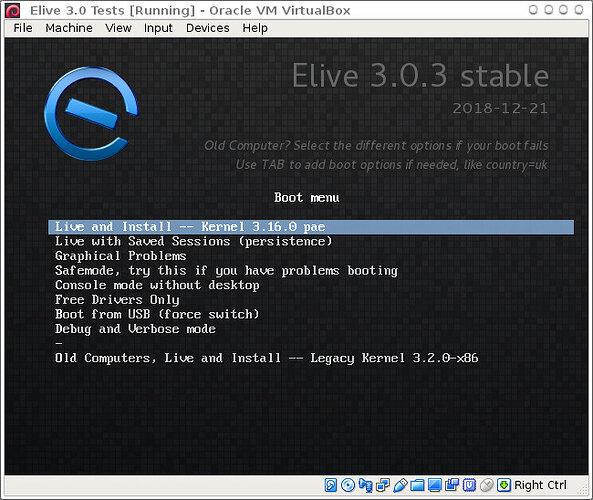Select the 'Free Drivers Only' boot entry
The image size is (593, 500).
(117, 300)
